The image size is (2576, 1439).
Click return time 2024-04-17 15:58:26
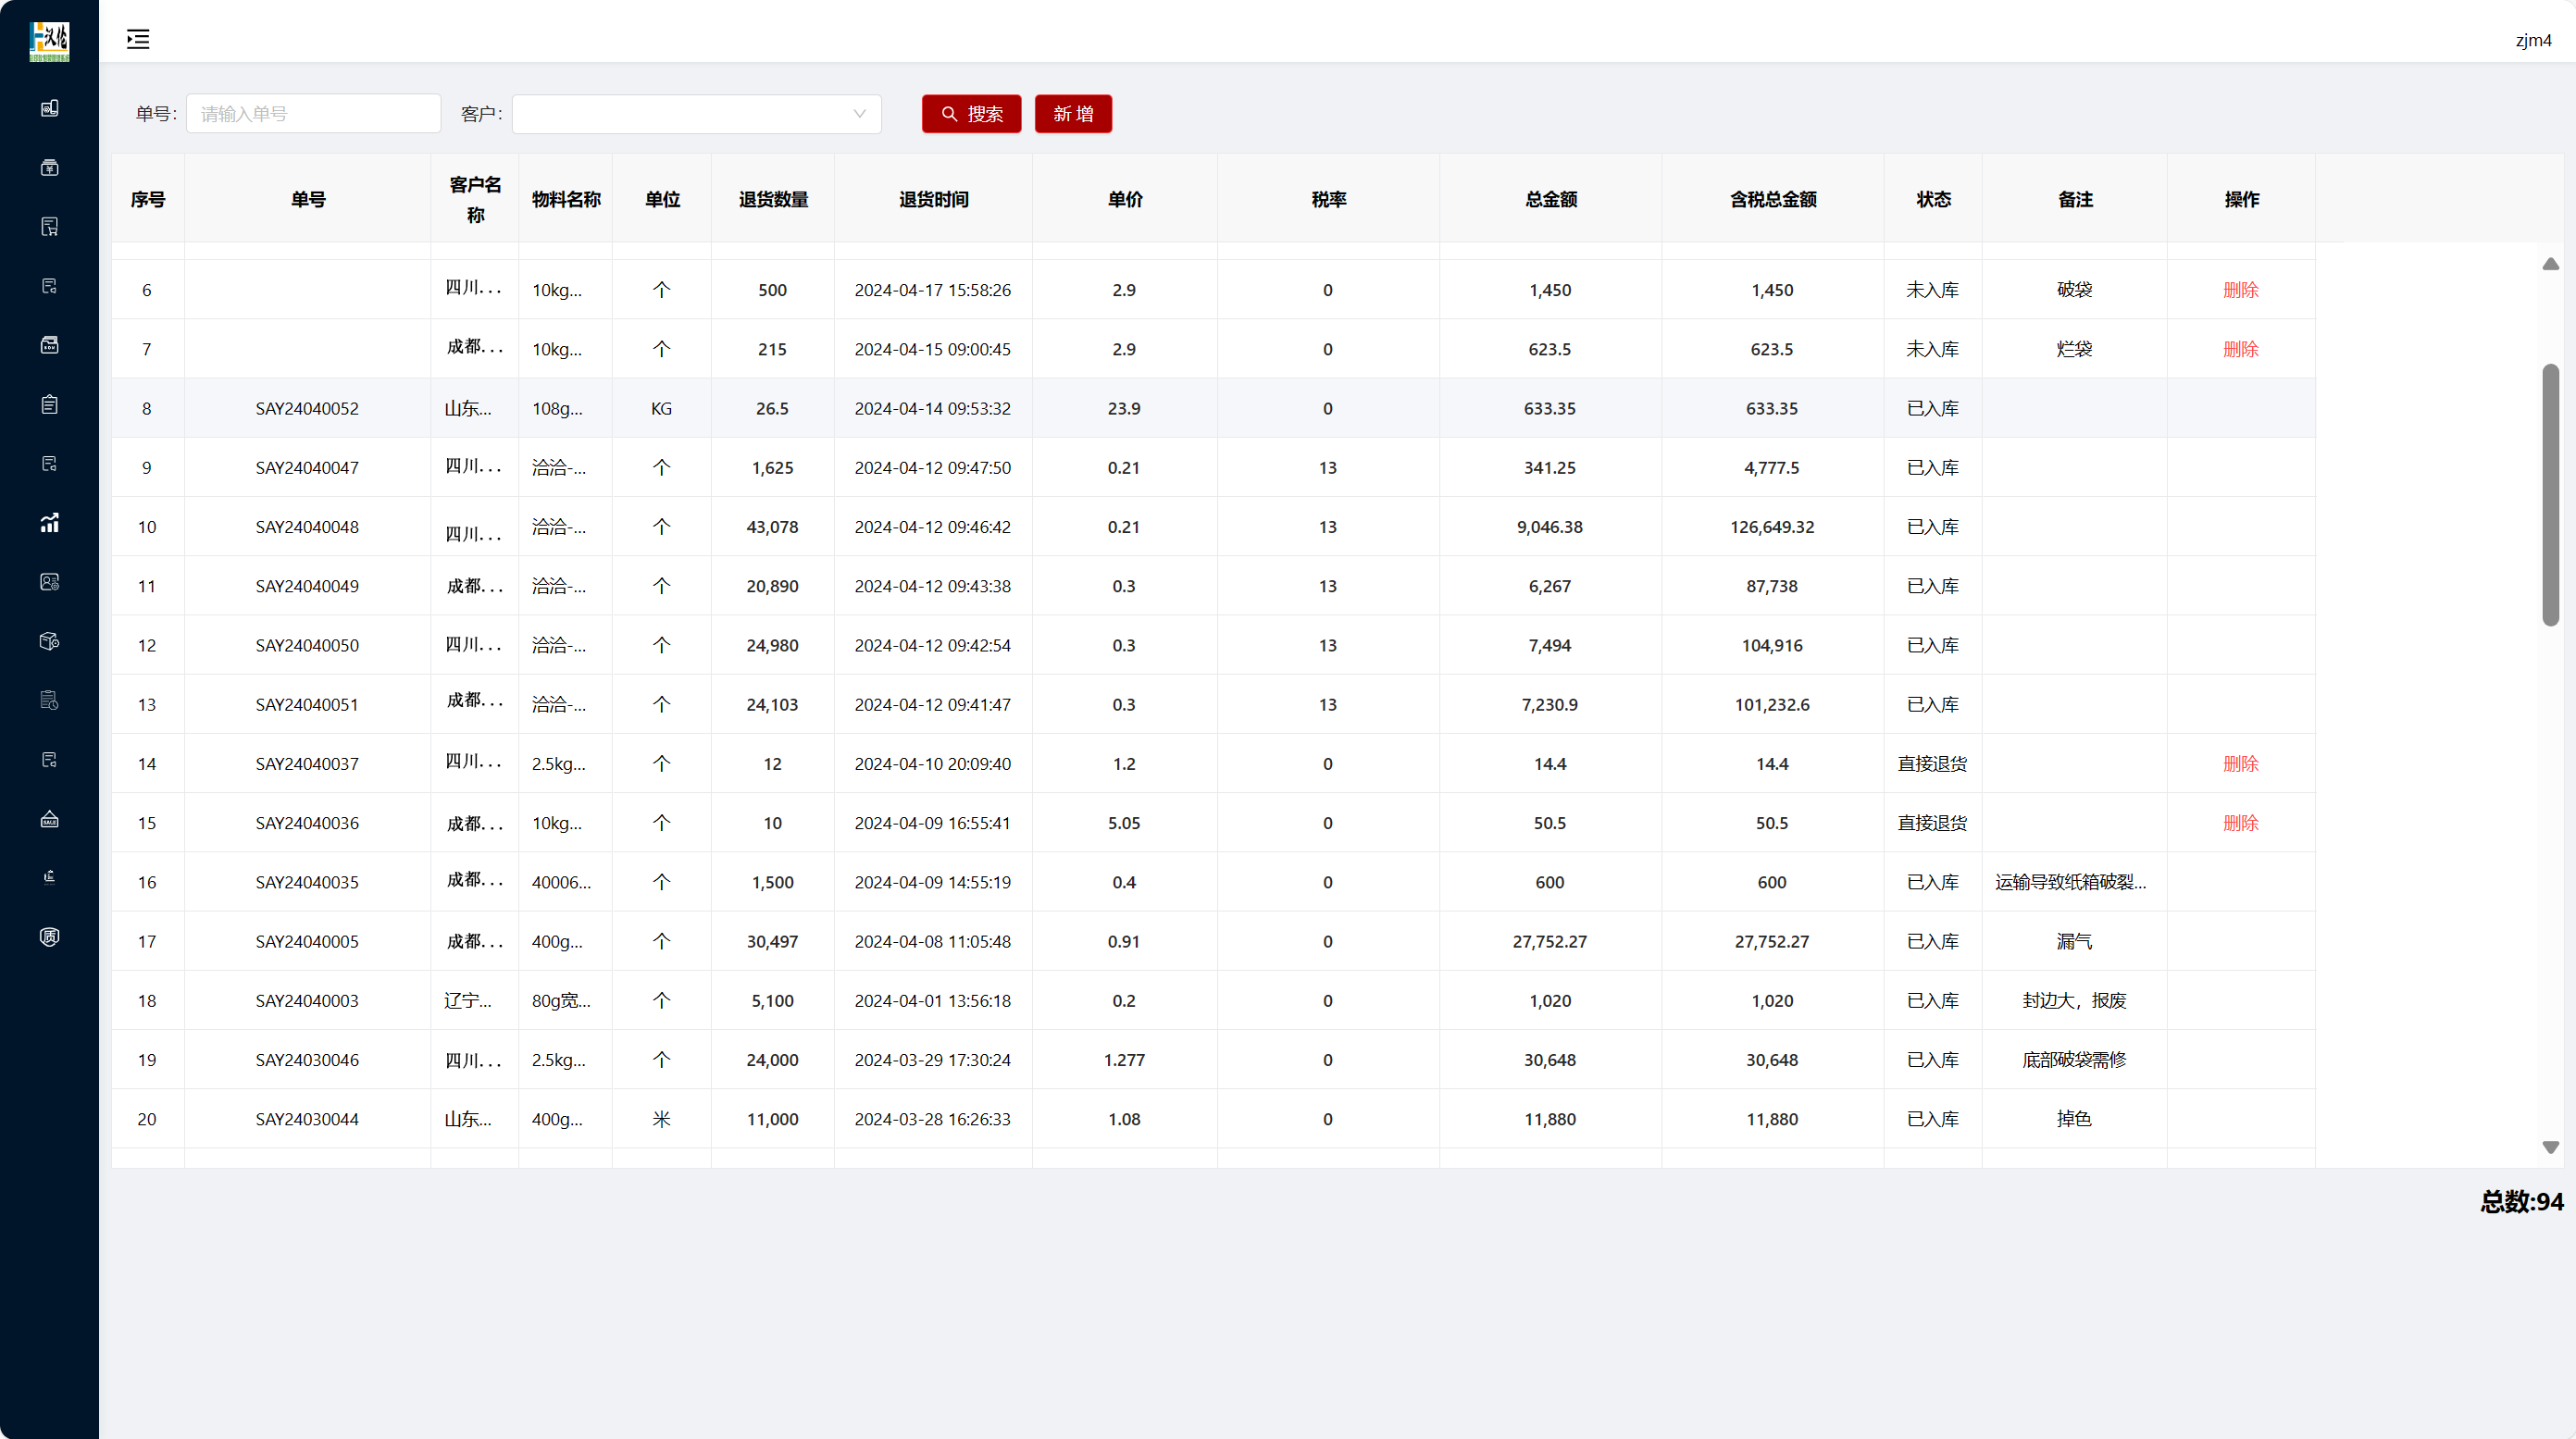click(932, 290)
